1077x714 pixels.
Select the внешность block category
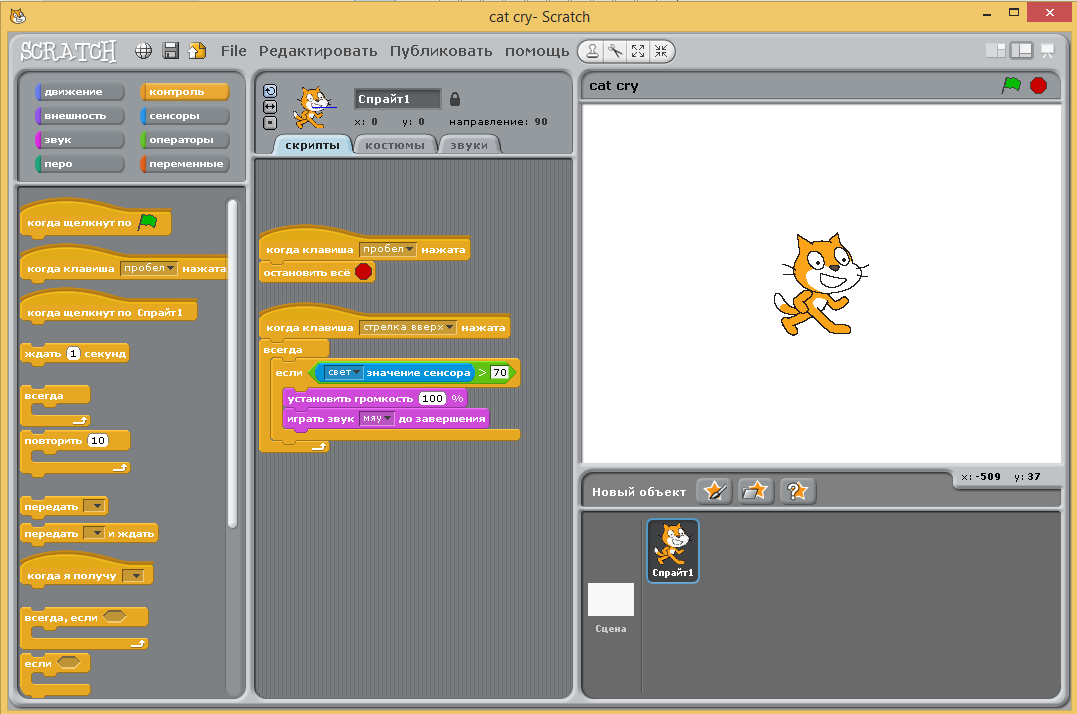click(x=80, y=115)
